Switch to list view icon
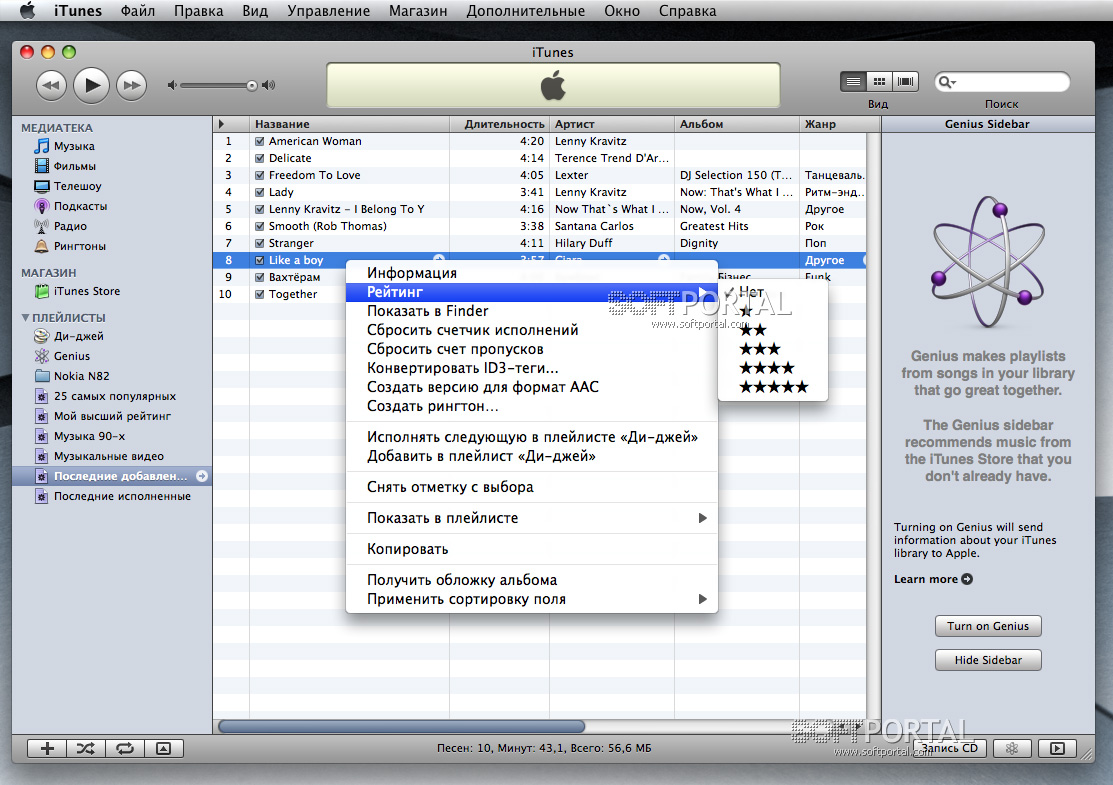This screenshot has height=785, width=1113. (853, 82)
